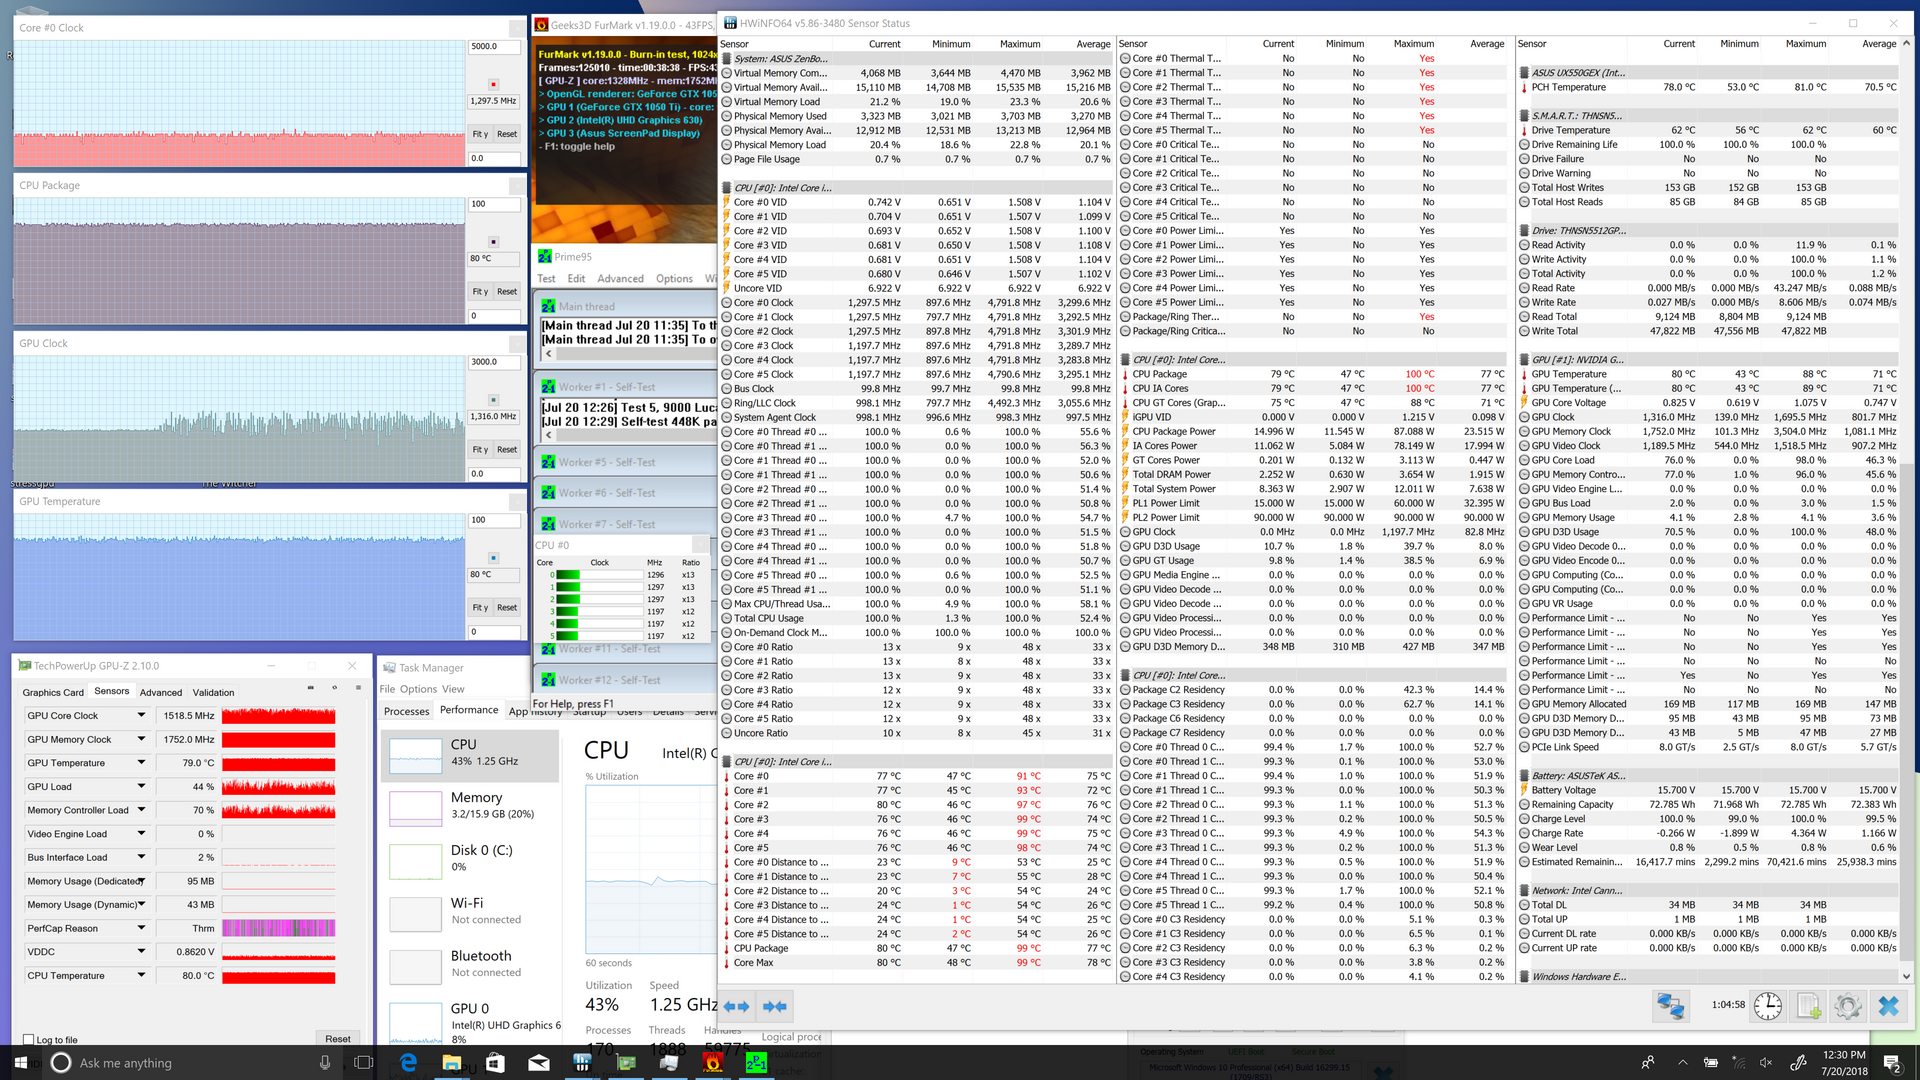
Task: Click the HWiNFO remote network monitoring icon
Action: [1670, 1006]
